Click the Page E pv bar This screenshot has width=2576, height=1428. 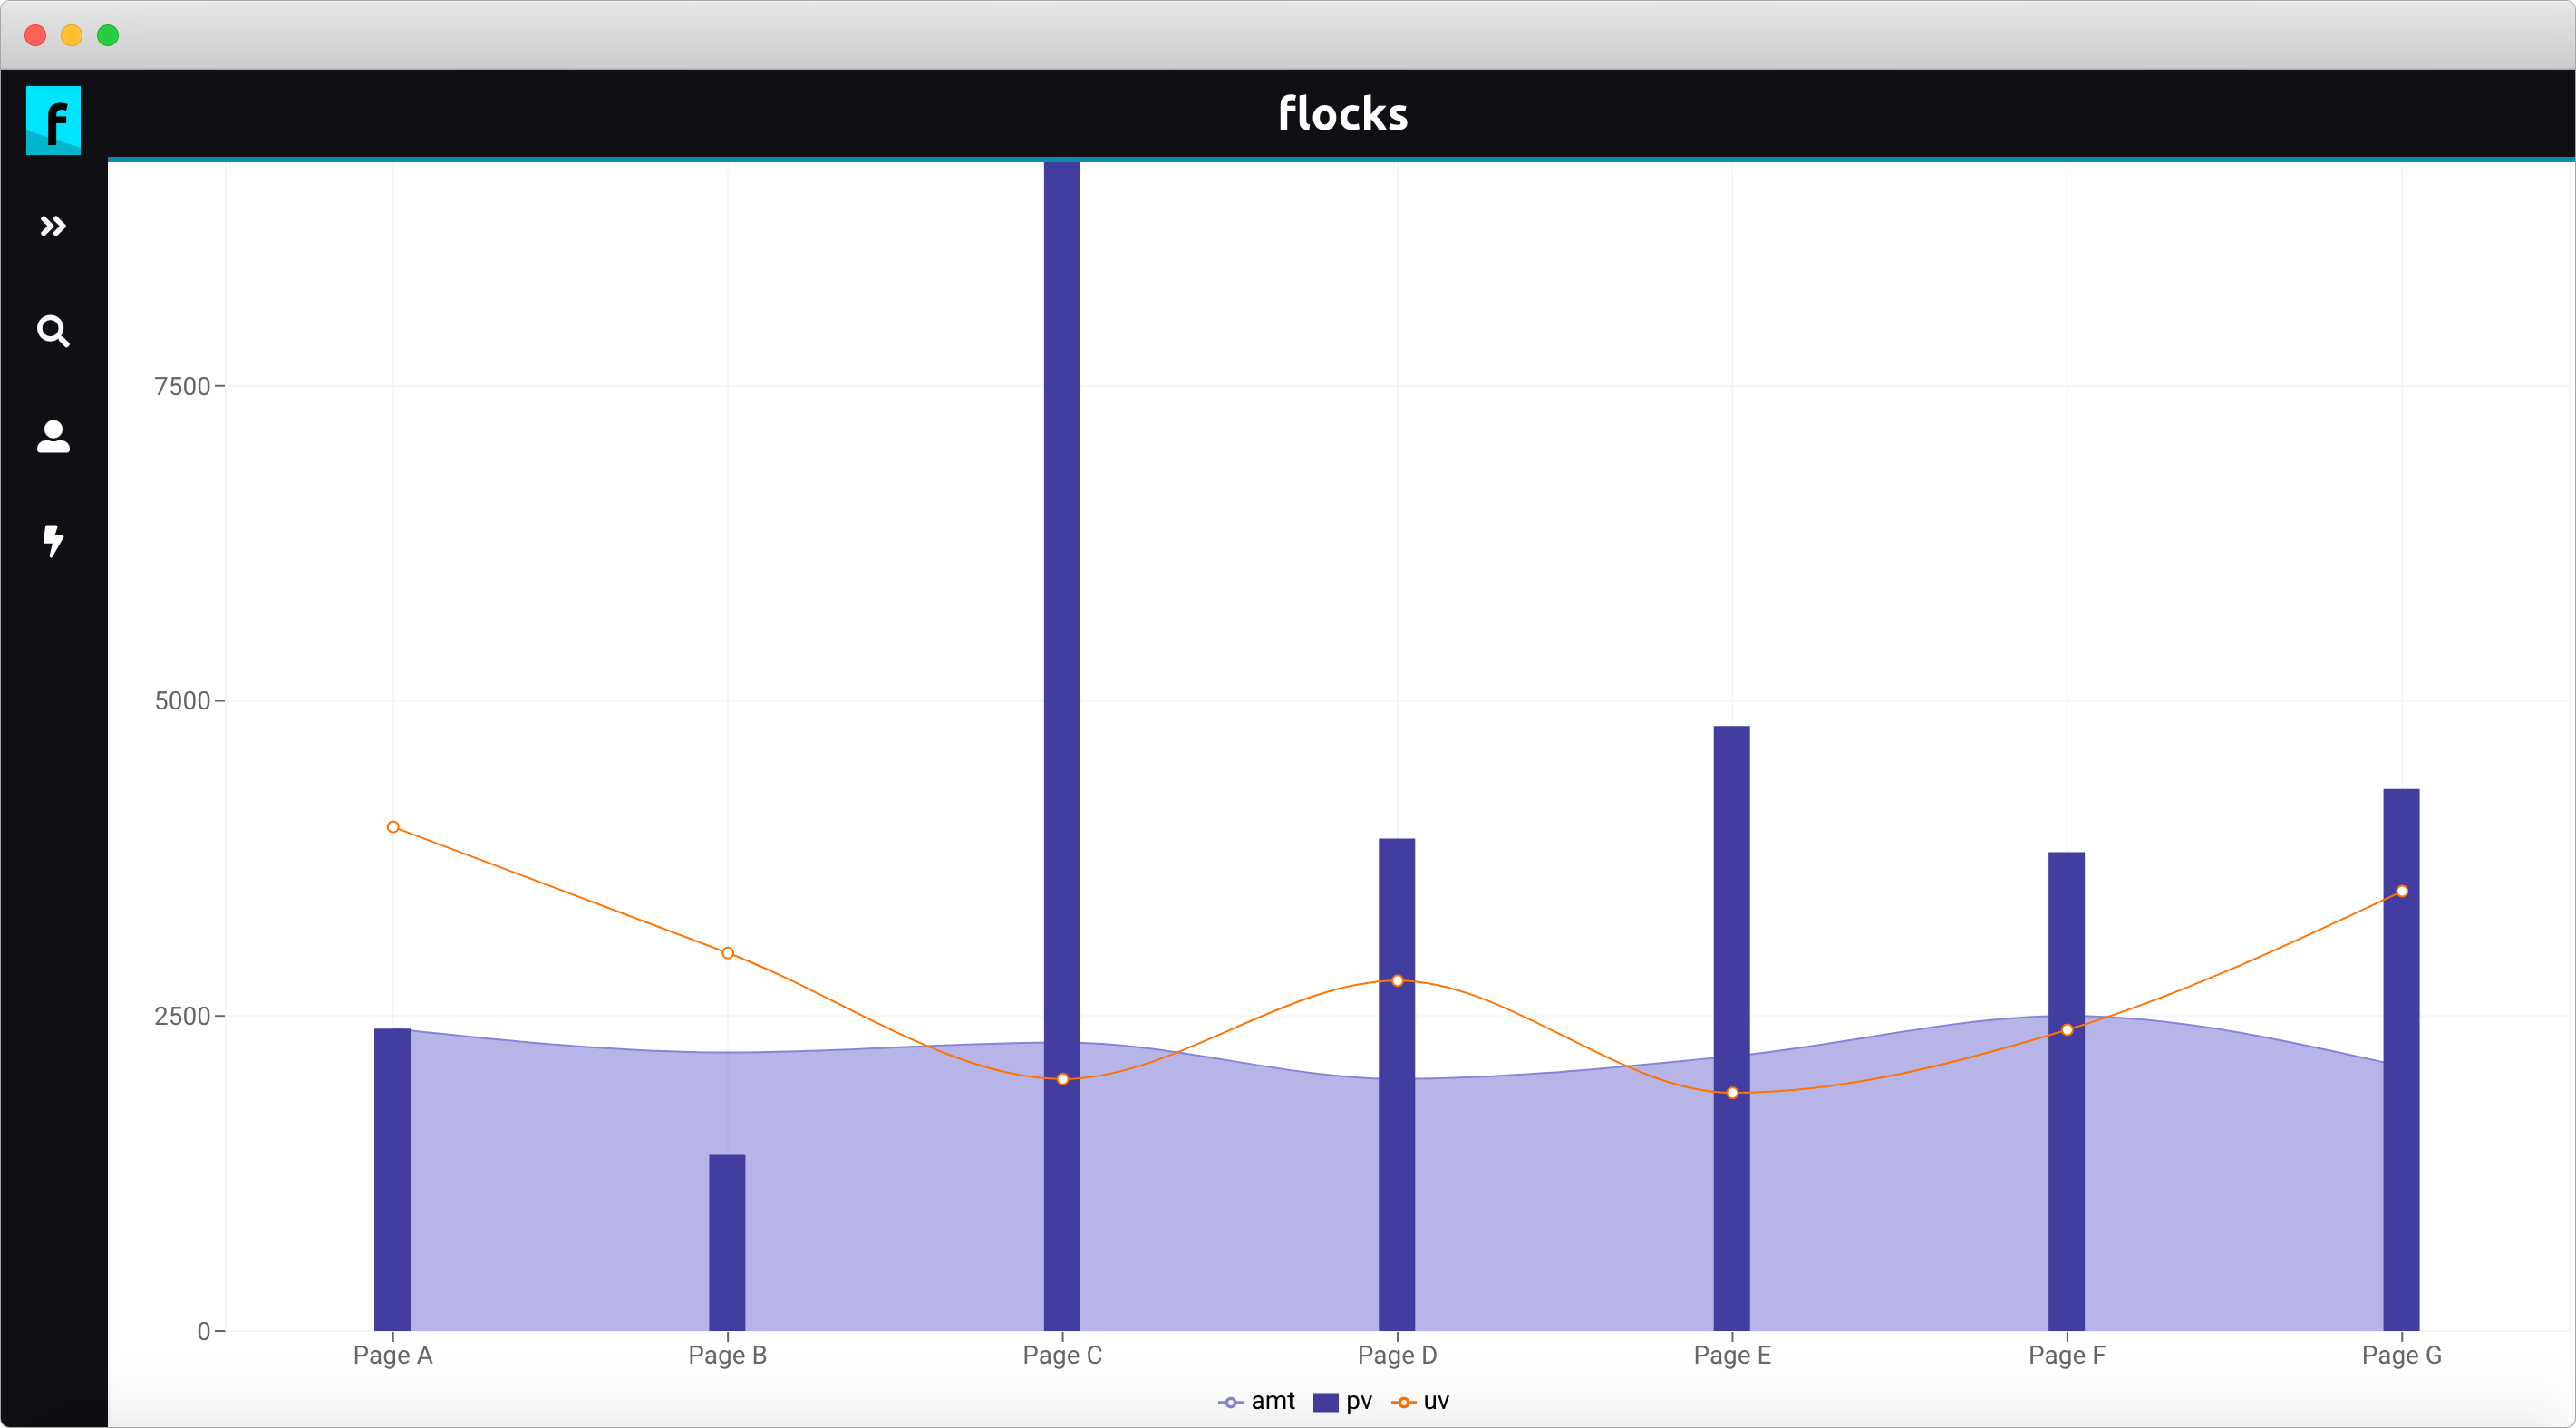1731,900
